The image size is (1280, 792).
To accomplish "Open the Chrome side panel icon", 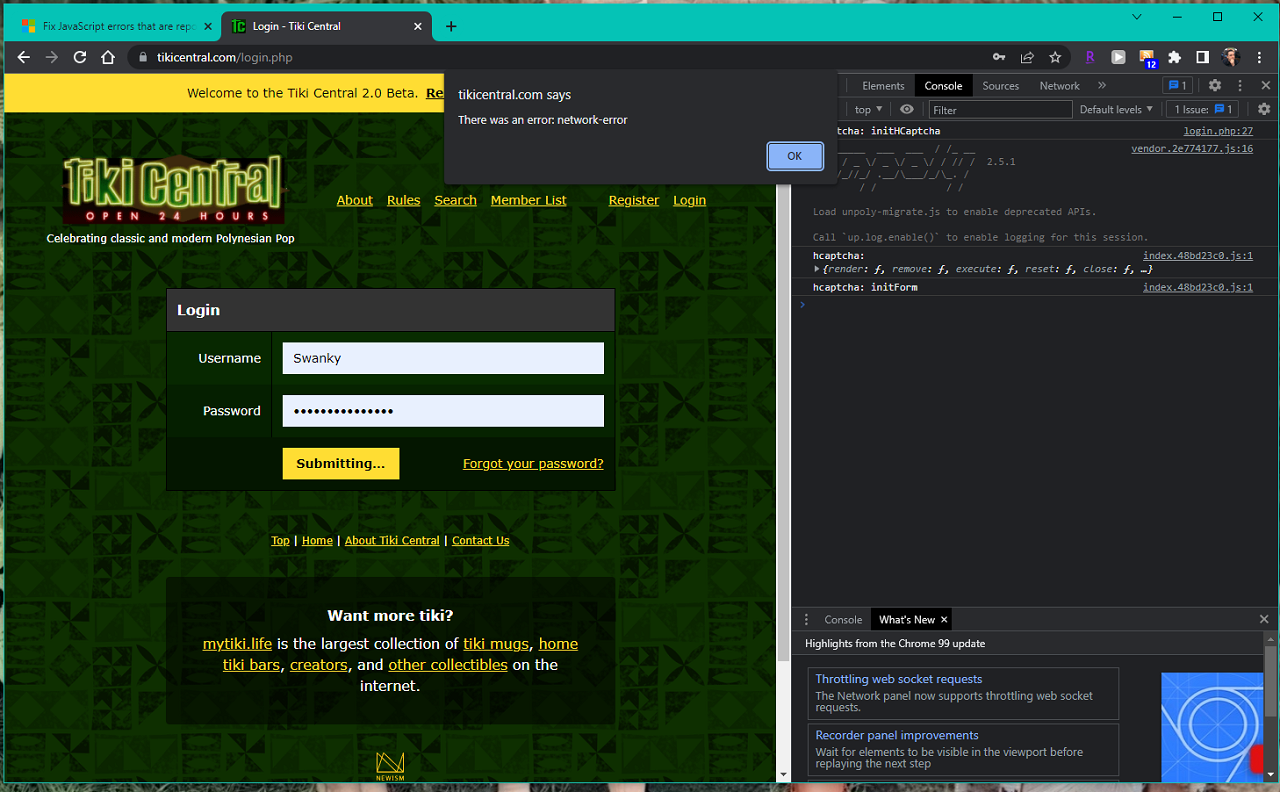I will click(x=1202, y=57).
